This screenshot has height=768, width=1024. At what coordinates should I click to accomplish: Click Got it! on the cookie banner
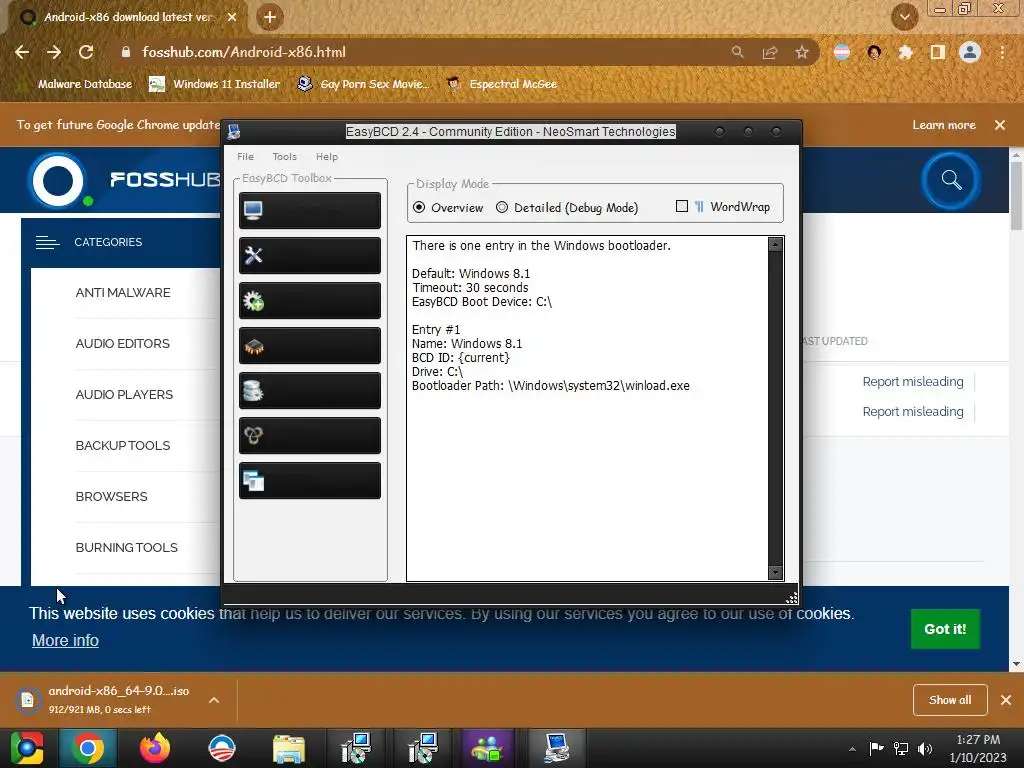pyautogui.click(x=945, y=629)
